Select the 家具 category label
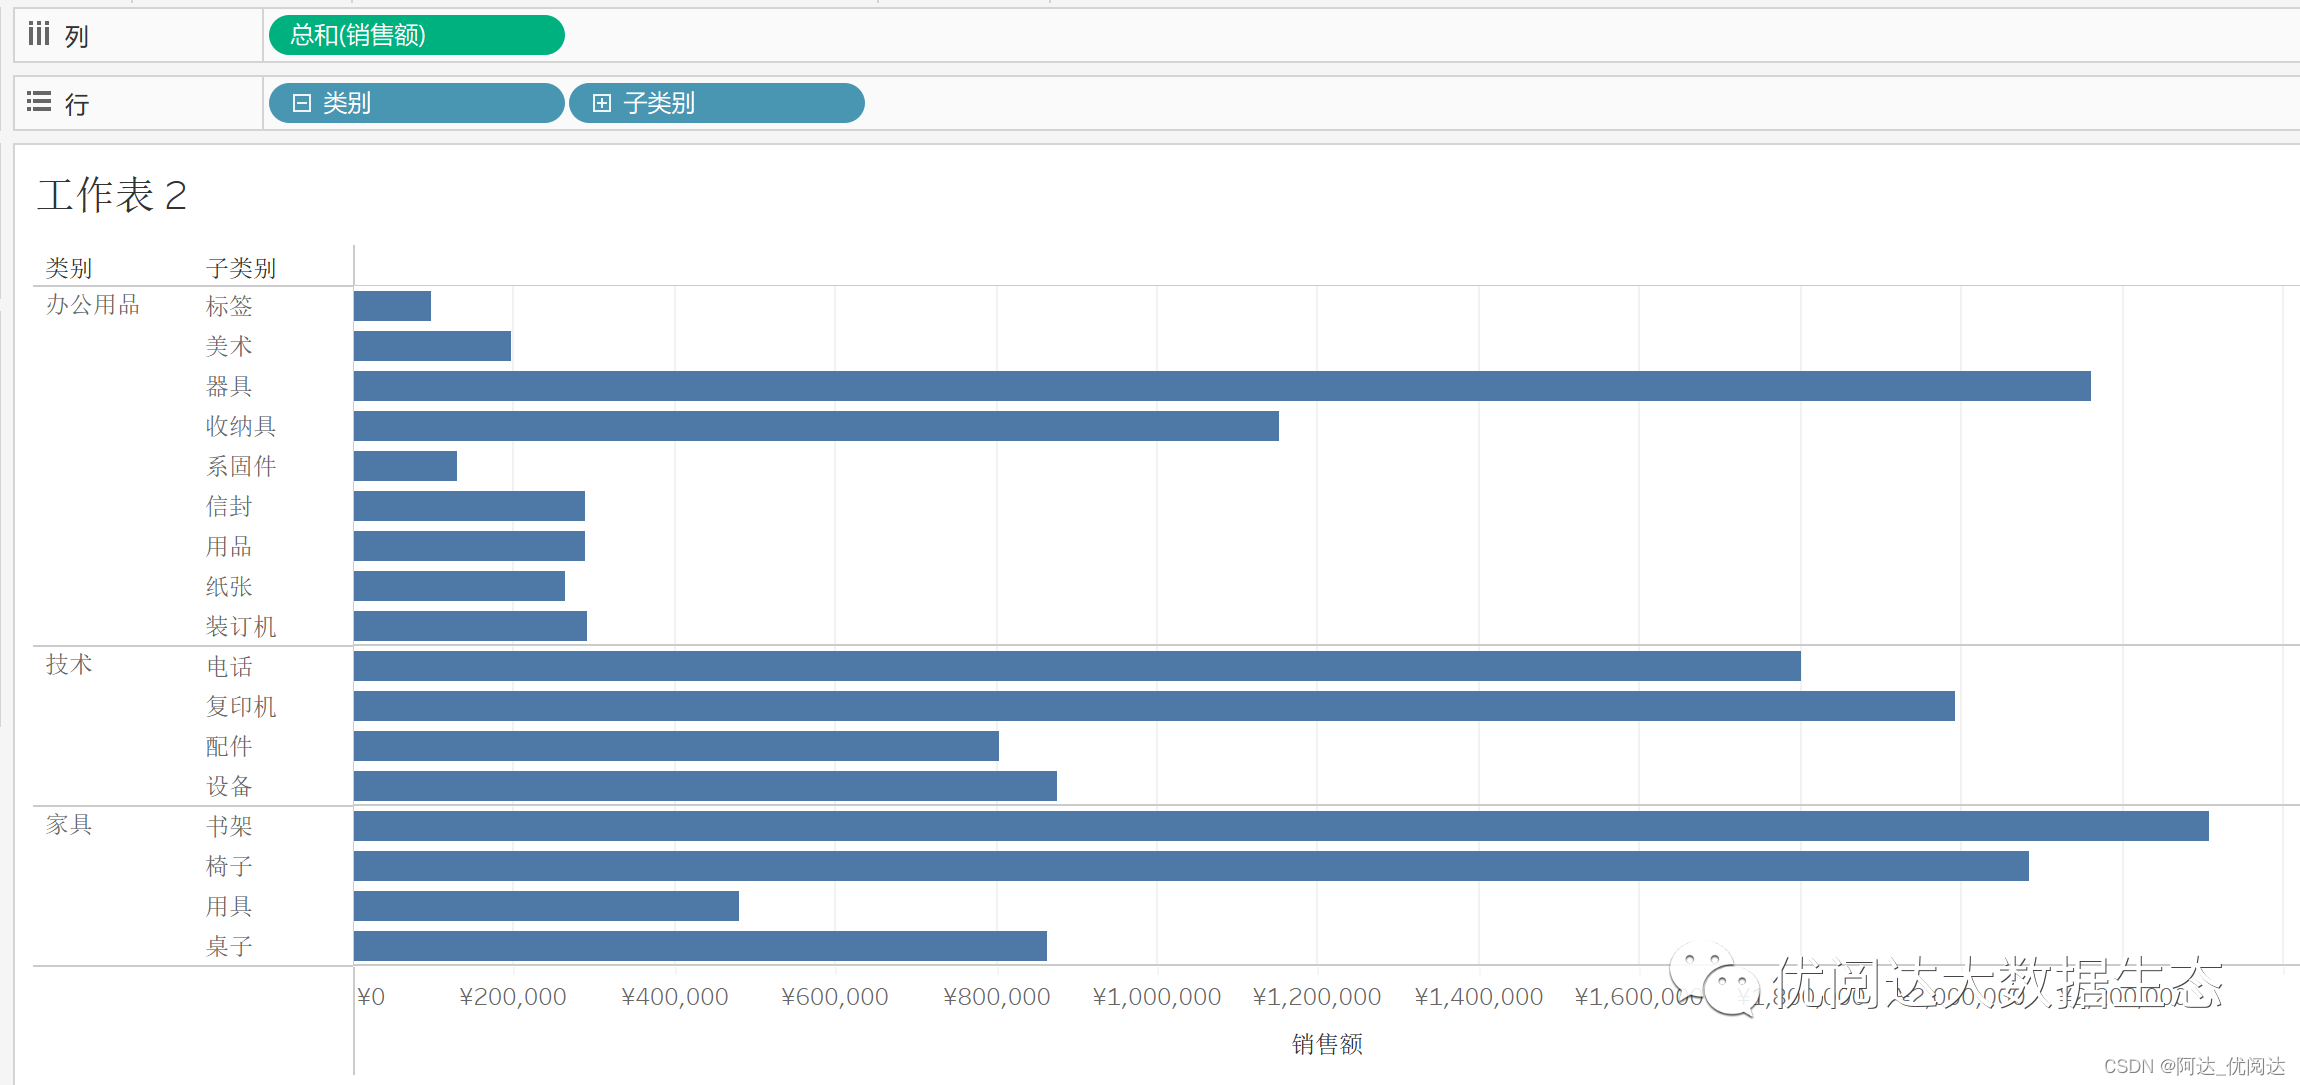 point(69,825)
